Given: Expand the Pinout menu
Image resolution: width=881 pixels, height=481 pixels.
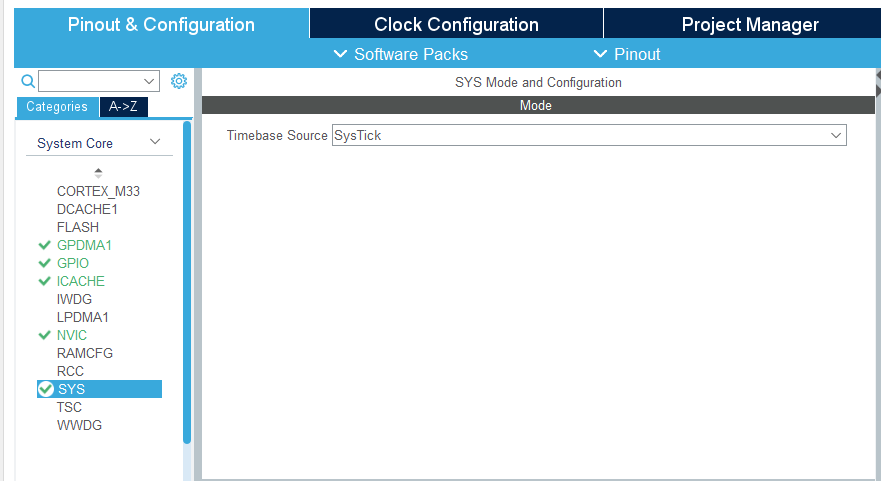Looking at the screenshot, I should (x=627, y=55).
